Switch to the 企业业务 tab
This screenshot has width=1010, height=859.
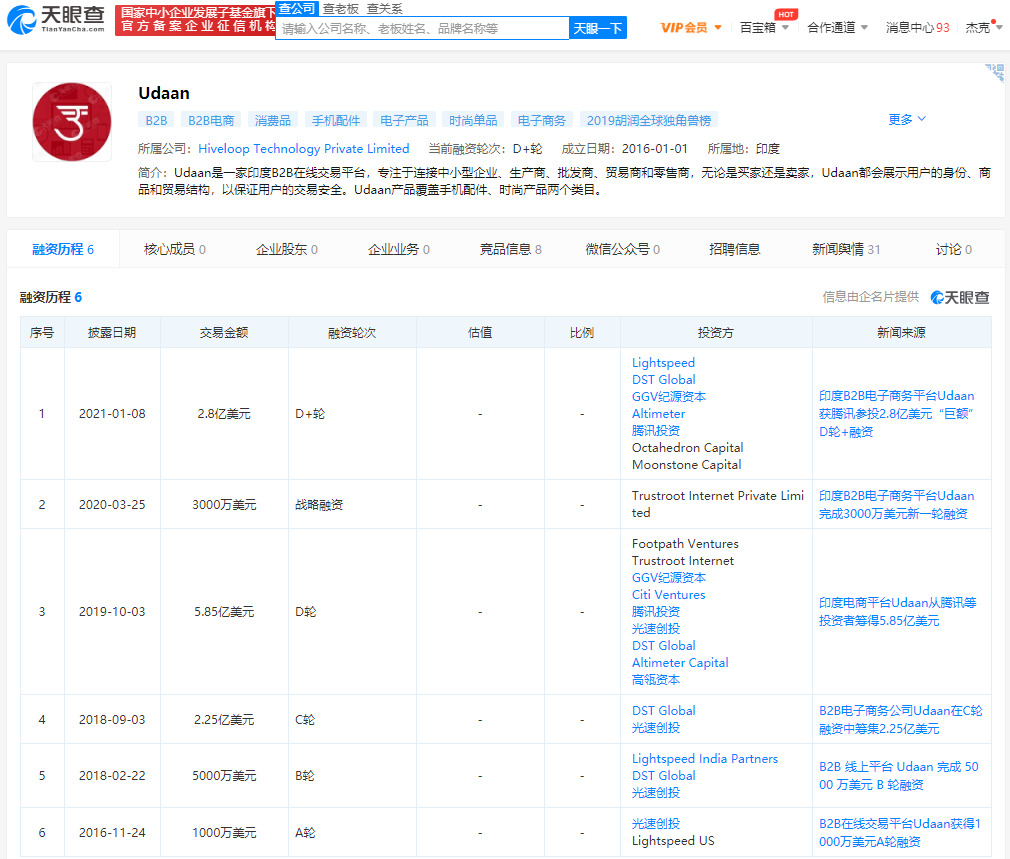(x=399, y=249)
